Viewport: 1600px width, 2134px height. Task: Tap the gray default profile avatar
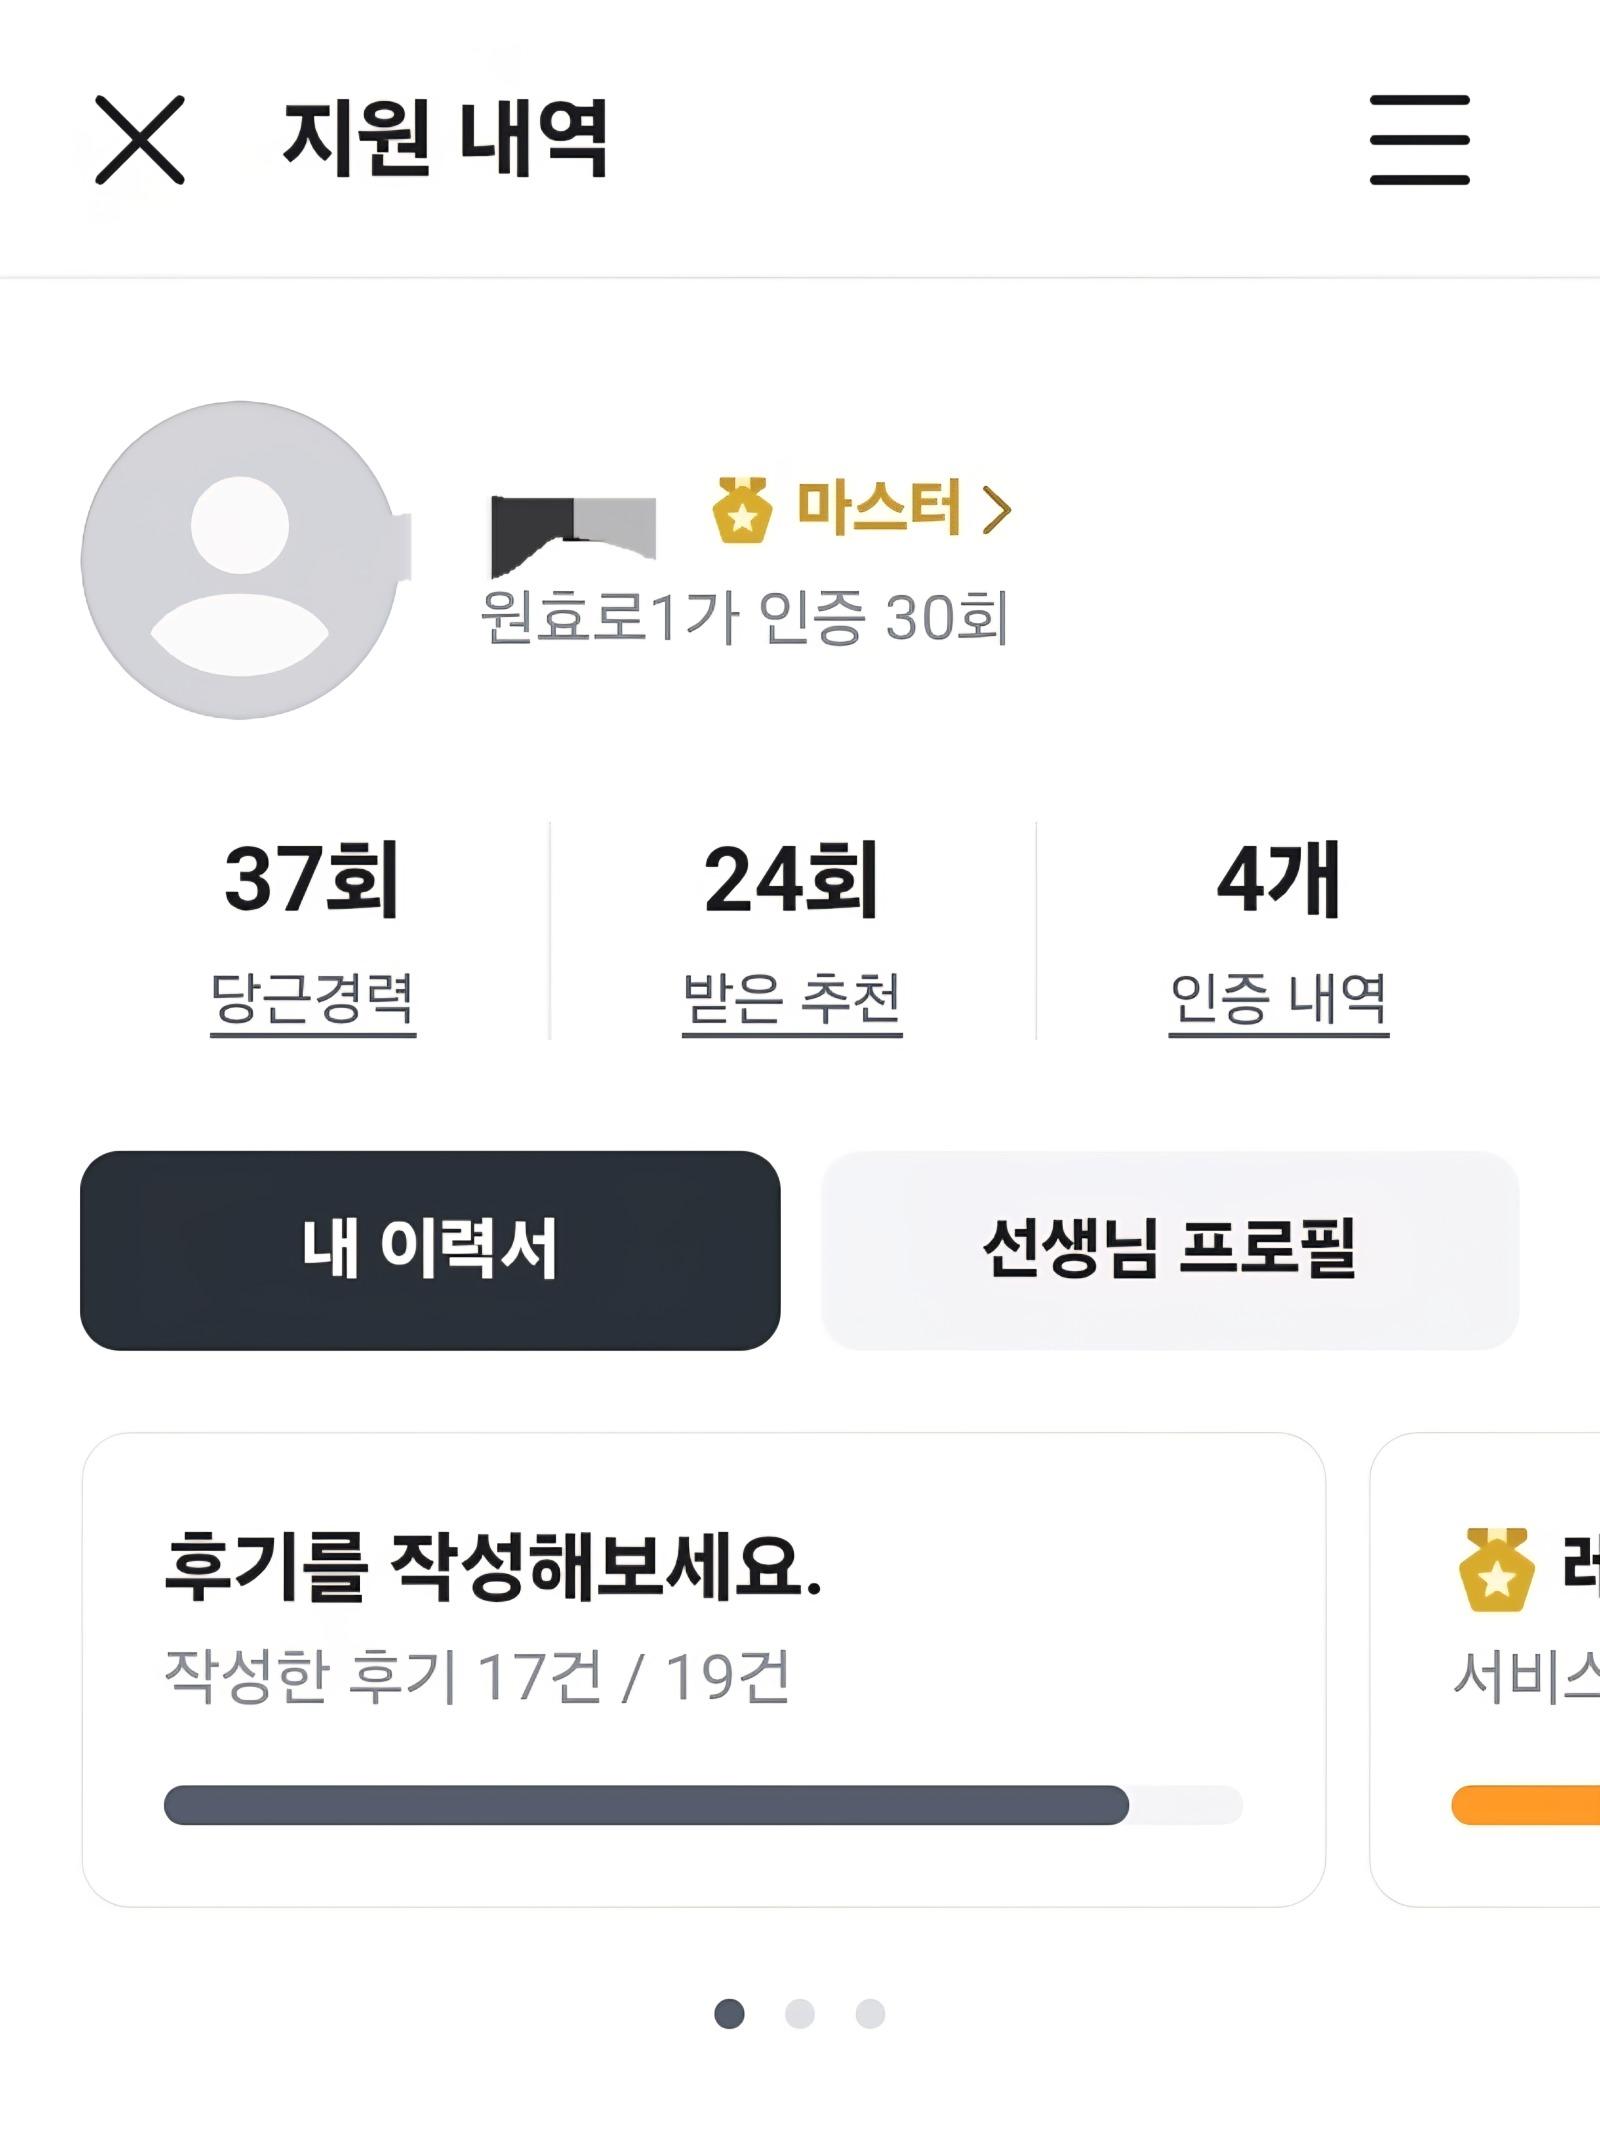click(241, 560)
